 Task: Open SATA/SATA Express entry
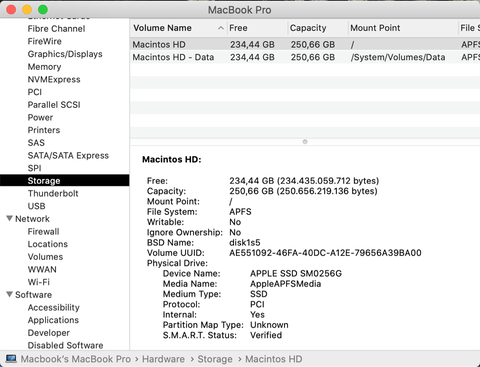(x=68, y=155)
